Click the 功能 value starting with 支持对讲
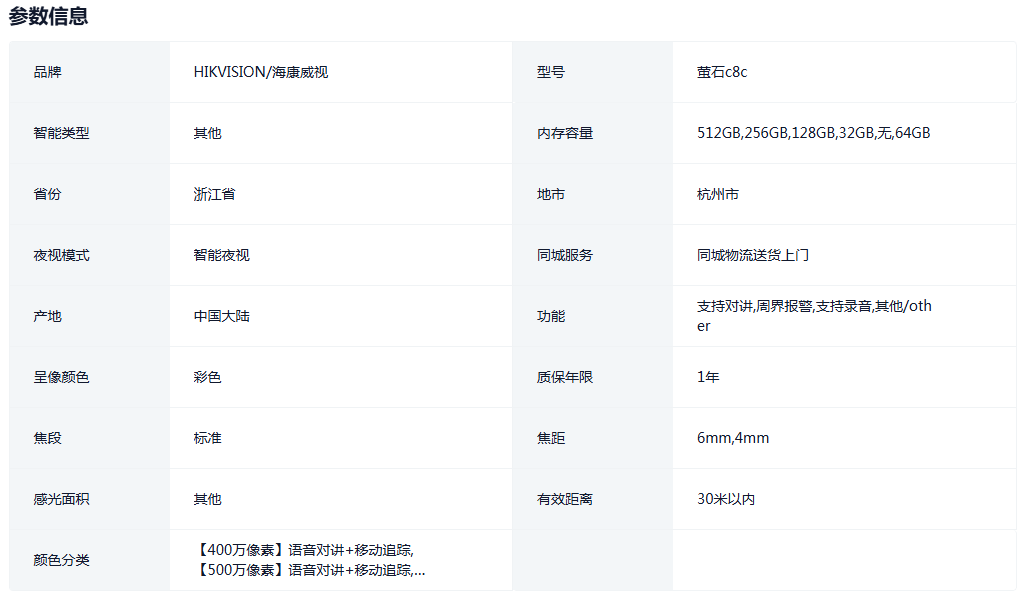The width and height of the screenshot is (1025, 601). point(813,316)
